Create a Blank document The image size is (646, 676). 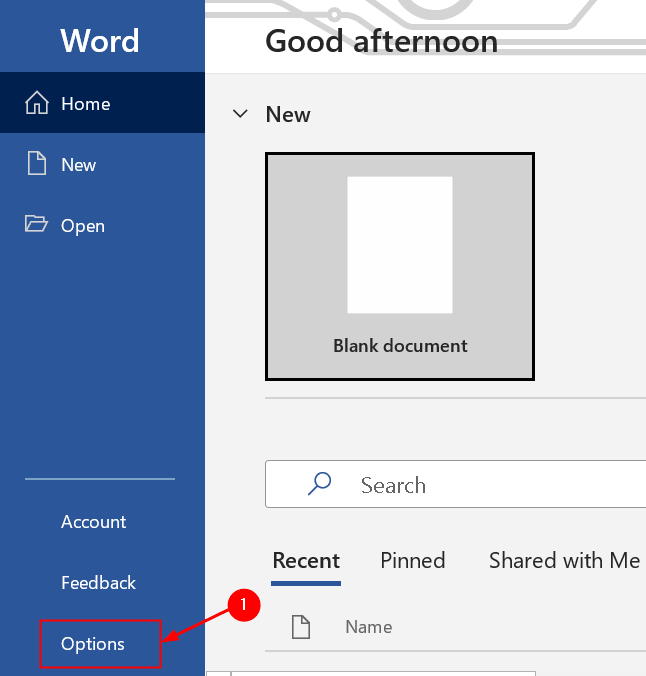[400, 266]
